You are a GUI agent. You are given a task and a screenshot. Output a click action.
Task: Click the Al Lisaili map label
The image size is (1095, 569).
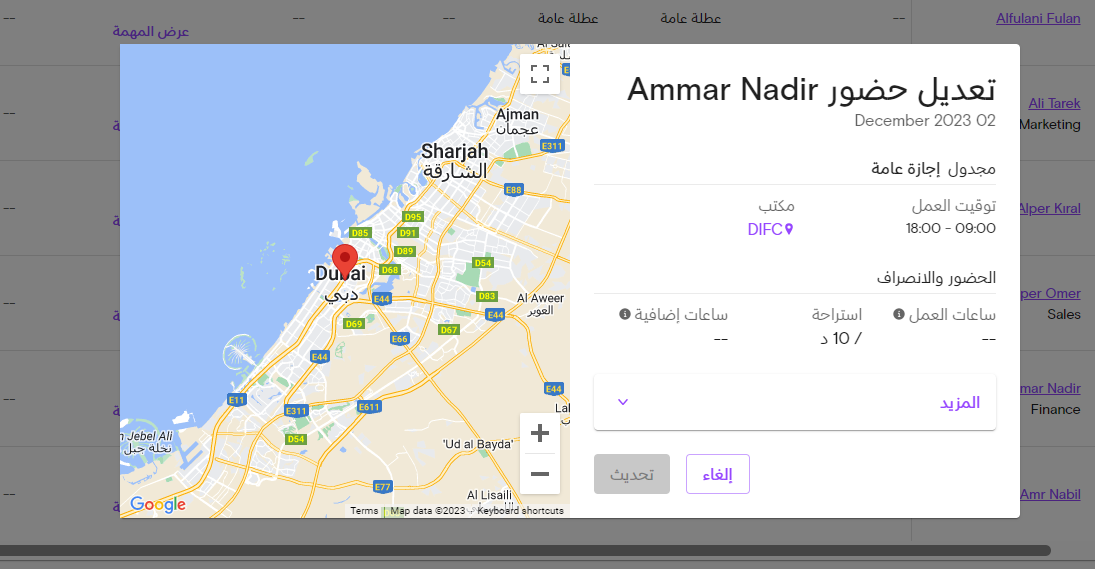[489, 495]
